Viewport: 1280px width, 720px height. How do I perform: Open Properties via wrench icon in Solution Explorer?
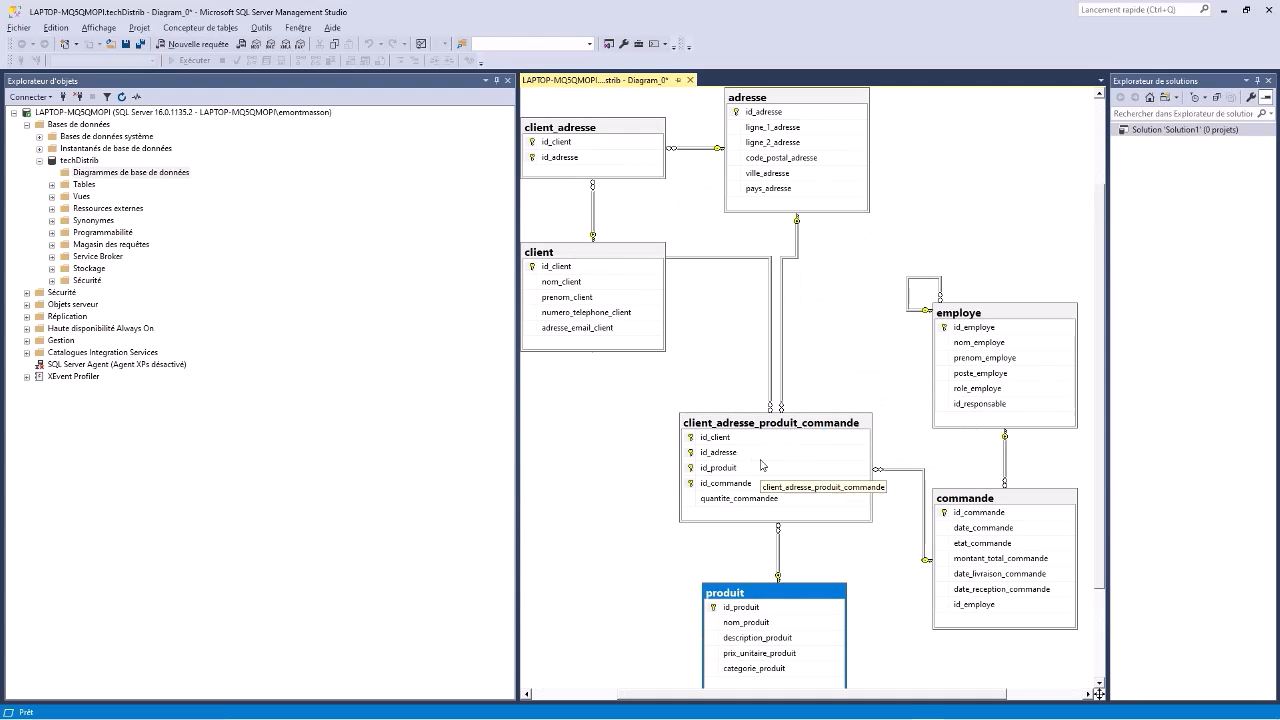1251,97
